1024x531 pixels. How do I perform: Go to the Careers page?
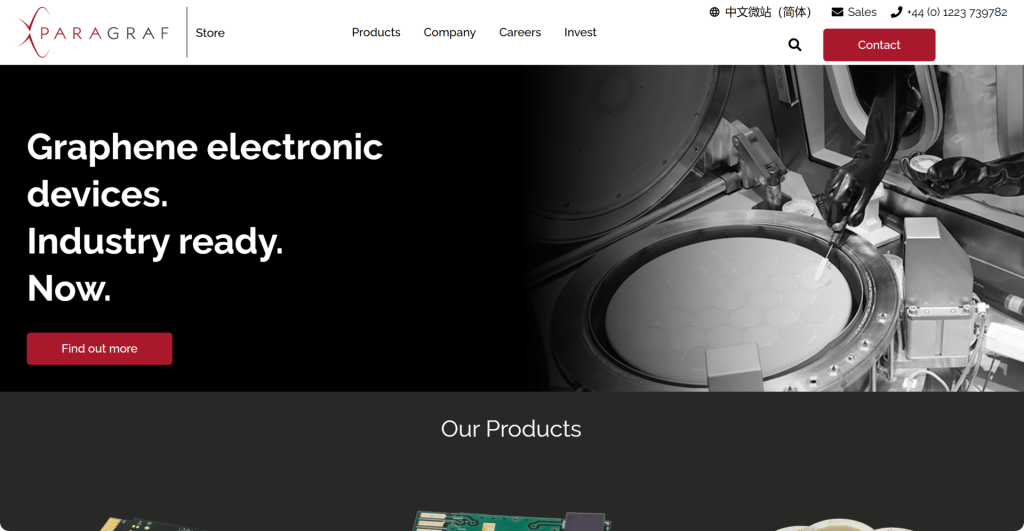[x=520, y=32]
